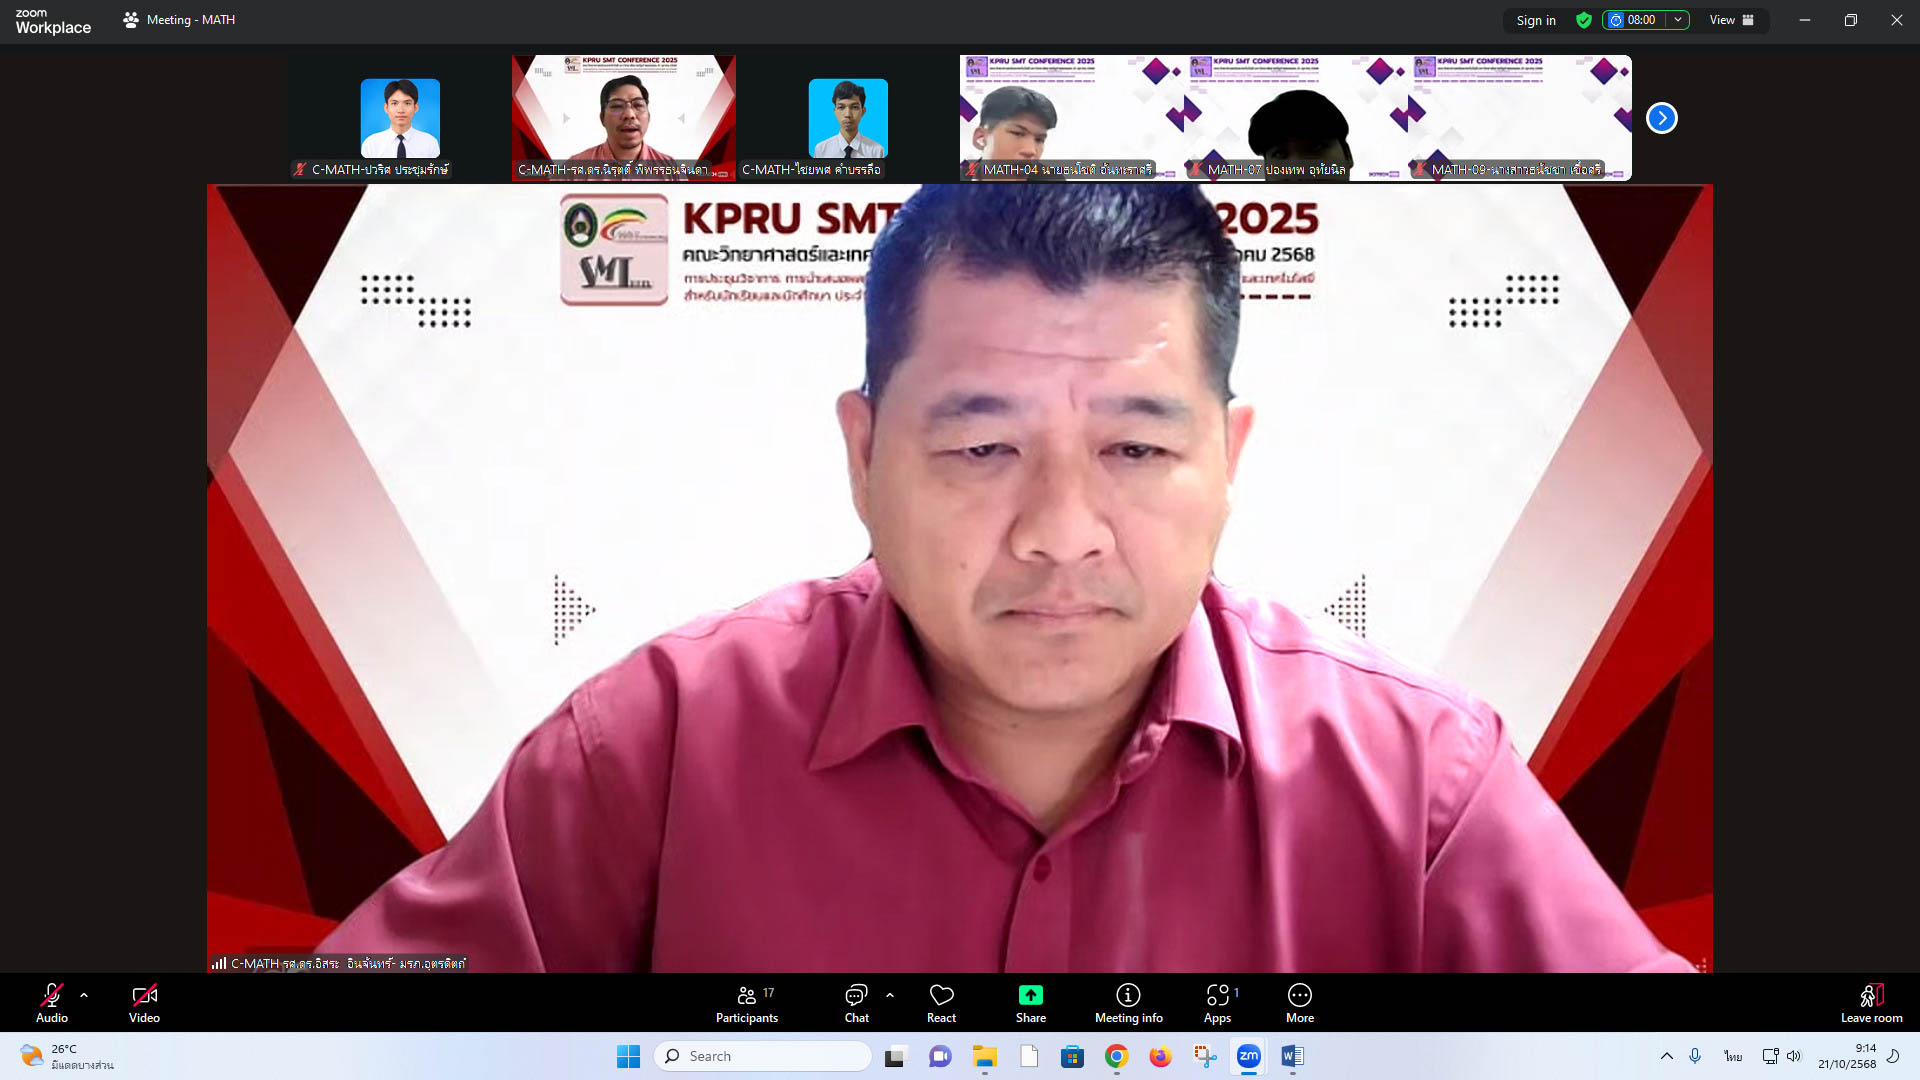Open Meeting info

pyautogui.click(x=1128, y=996)
